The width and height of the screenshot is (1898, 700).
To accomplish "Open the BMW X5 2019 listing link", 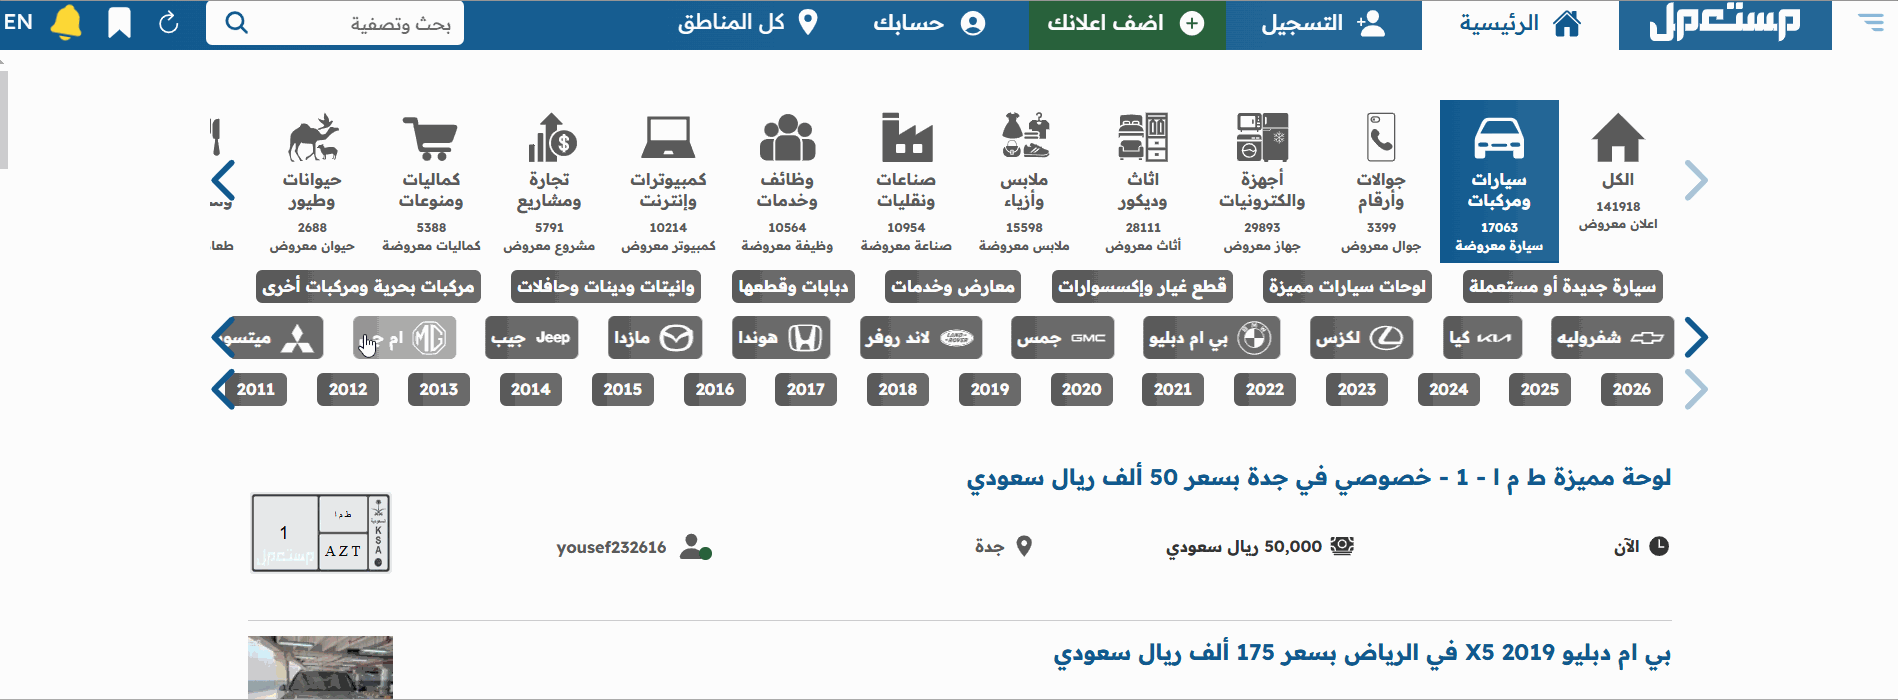I will tap(1361, 654).
